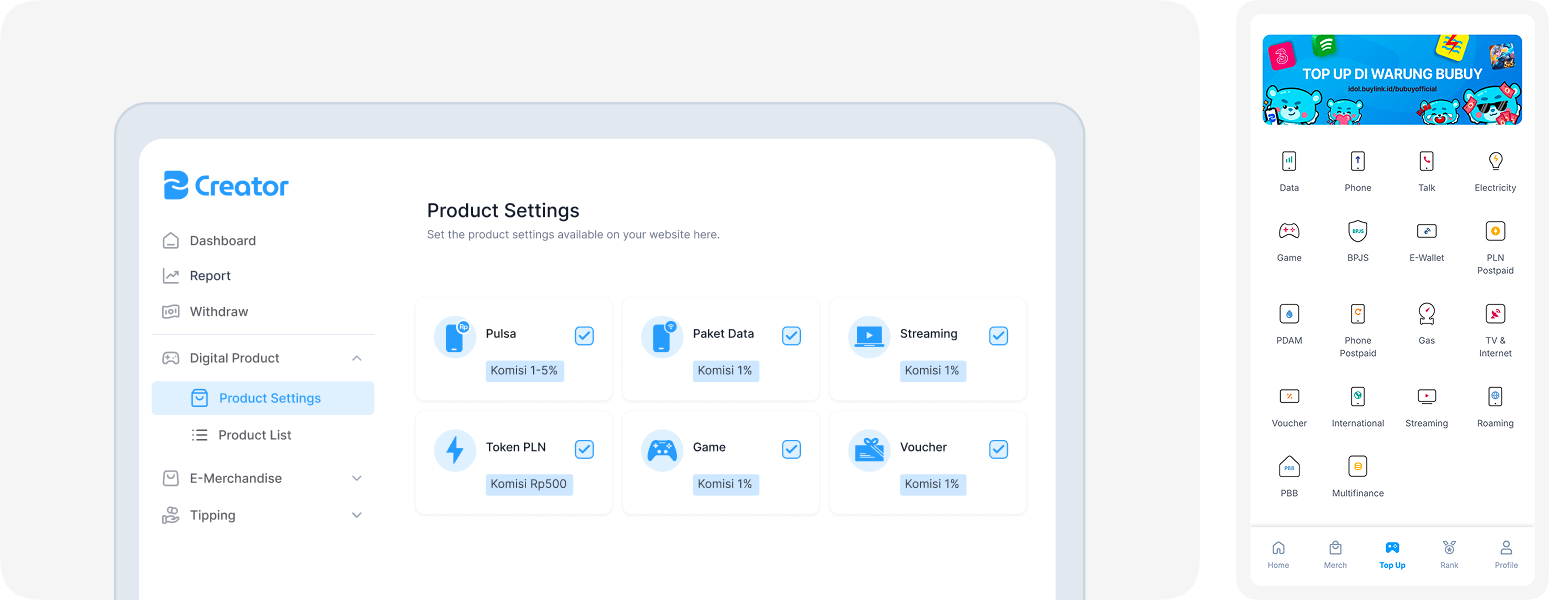
Task: Collapse the Digital Product section
Action: tap(357, 358)
